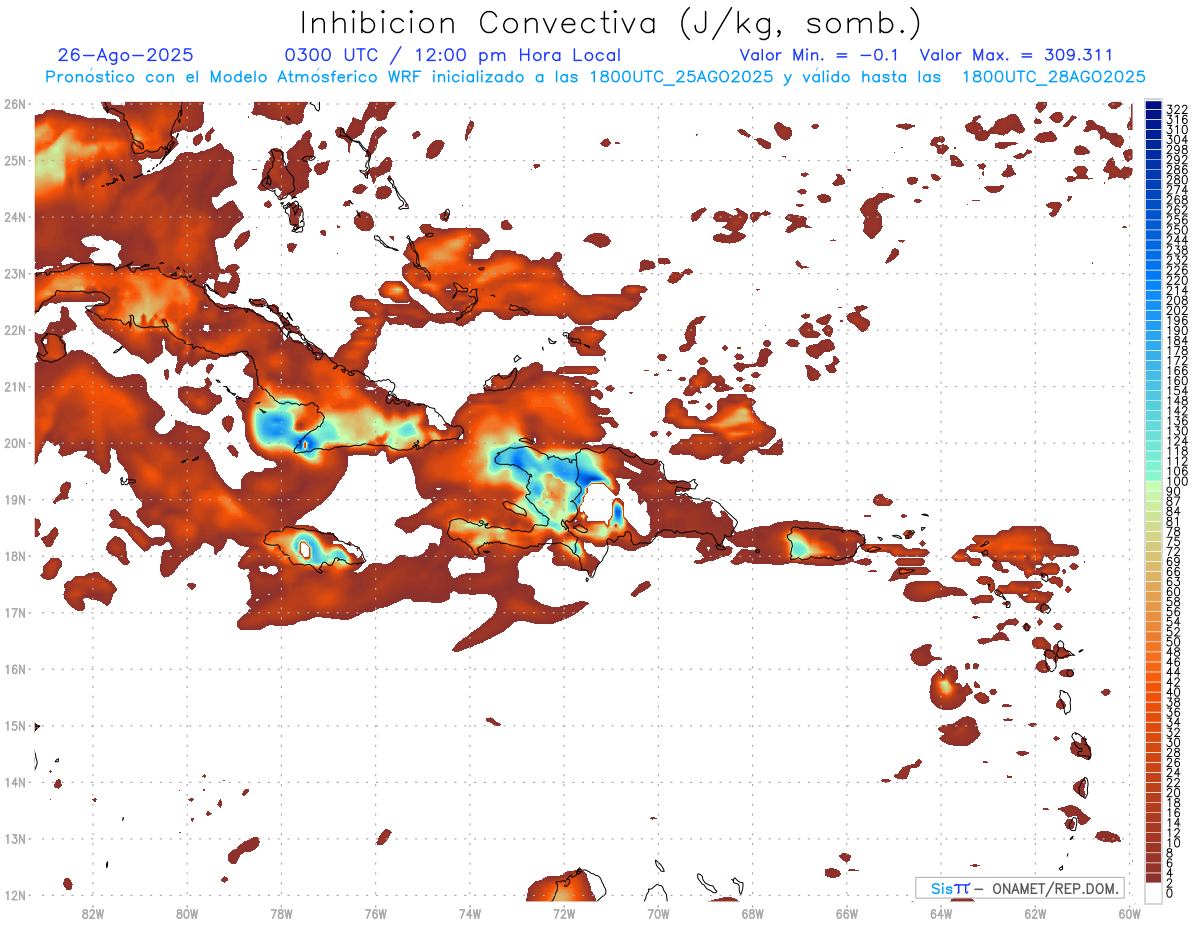Click the valid-until time '1800UTC_28AGO2025'

pyautogui.click(x=1053, y=77)
